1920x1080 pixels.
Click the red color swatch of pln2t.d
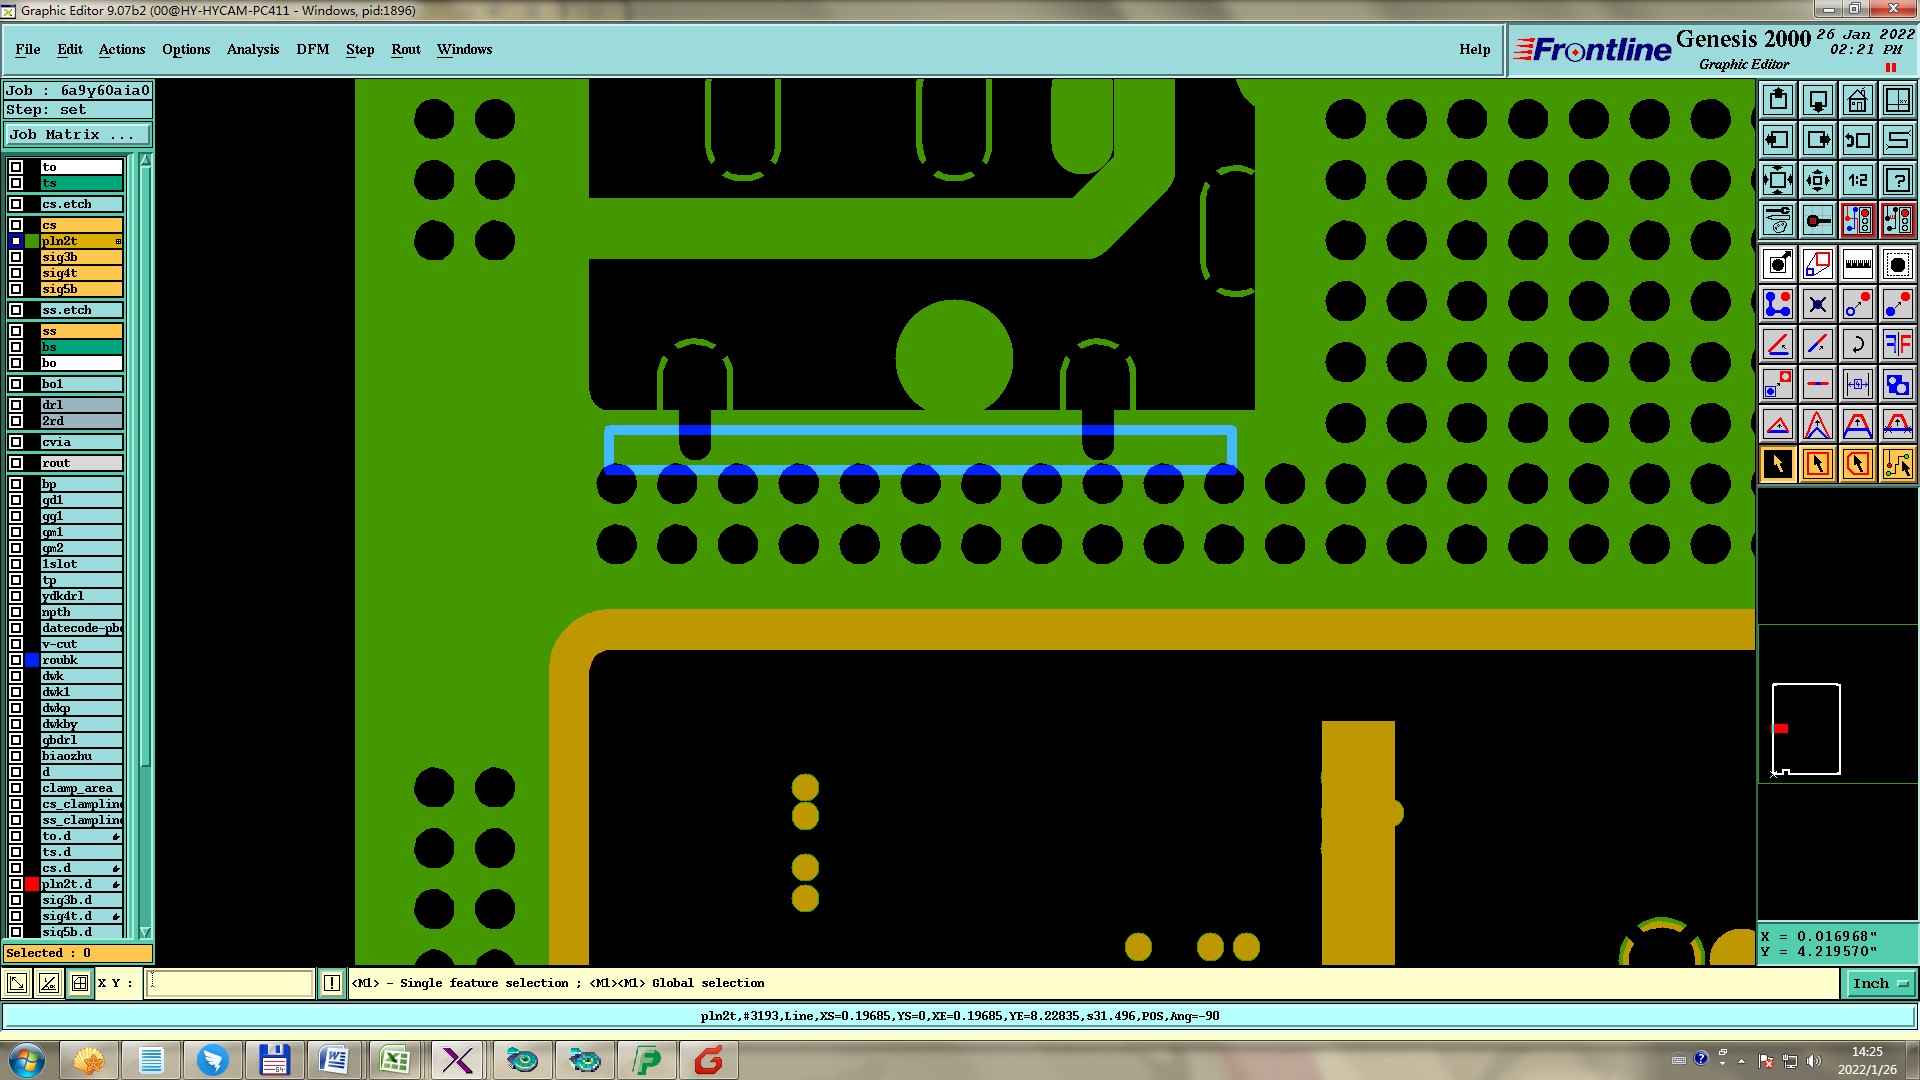(32, 884)
